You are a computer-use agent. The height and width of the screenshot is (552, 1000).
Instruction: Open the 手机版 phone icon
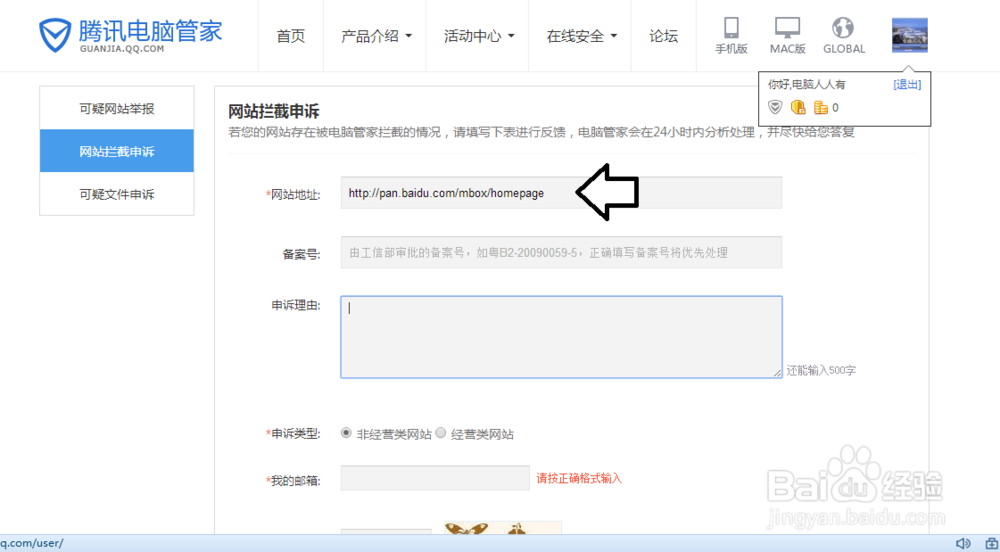(x=731, y=28)
